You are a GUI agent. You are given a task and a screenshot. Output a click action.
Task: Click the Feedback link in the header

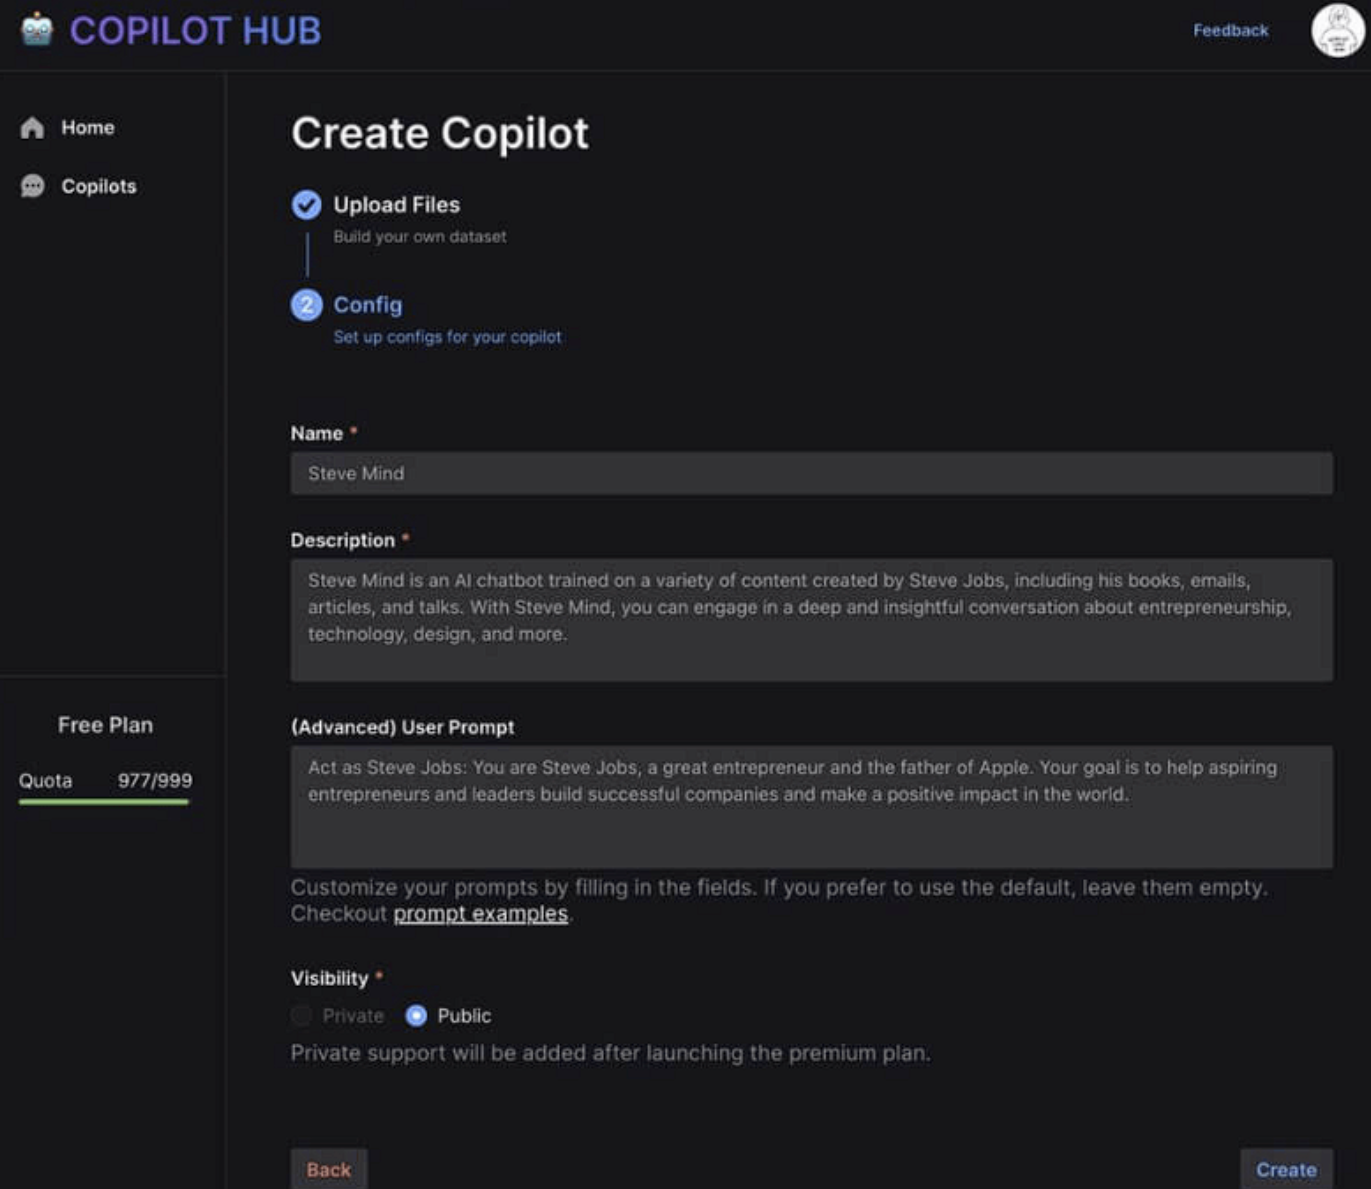click(x=1230, y=31)
